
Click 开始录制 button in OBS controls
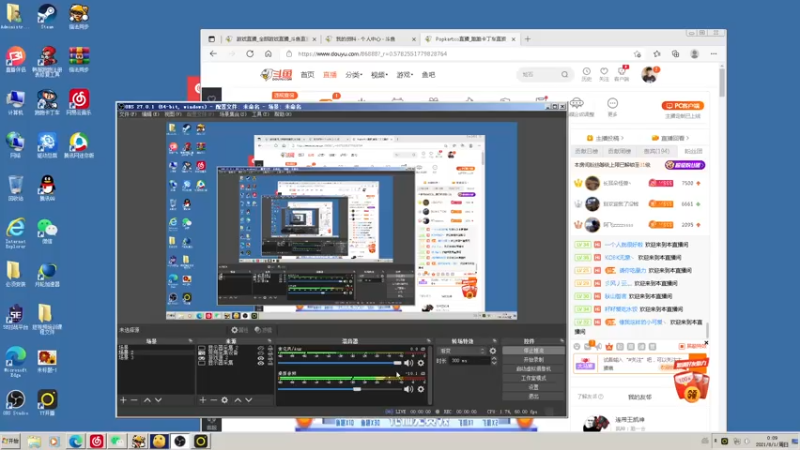click(533, 360)
